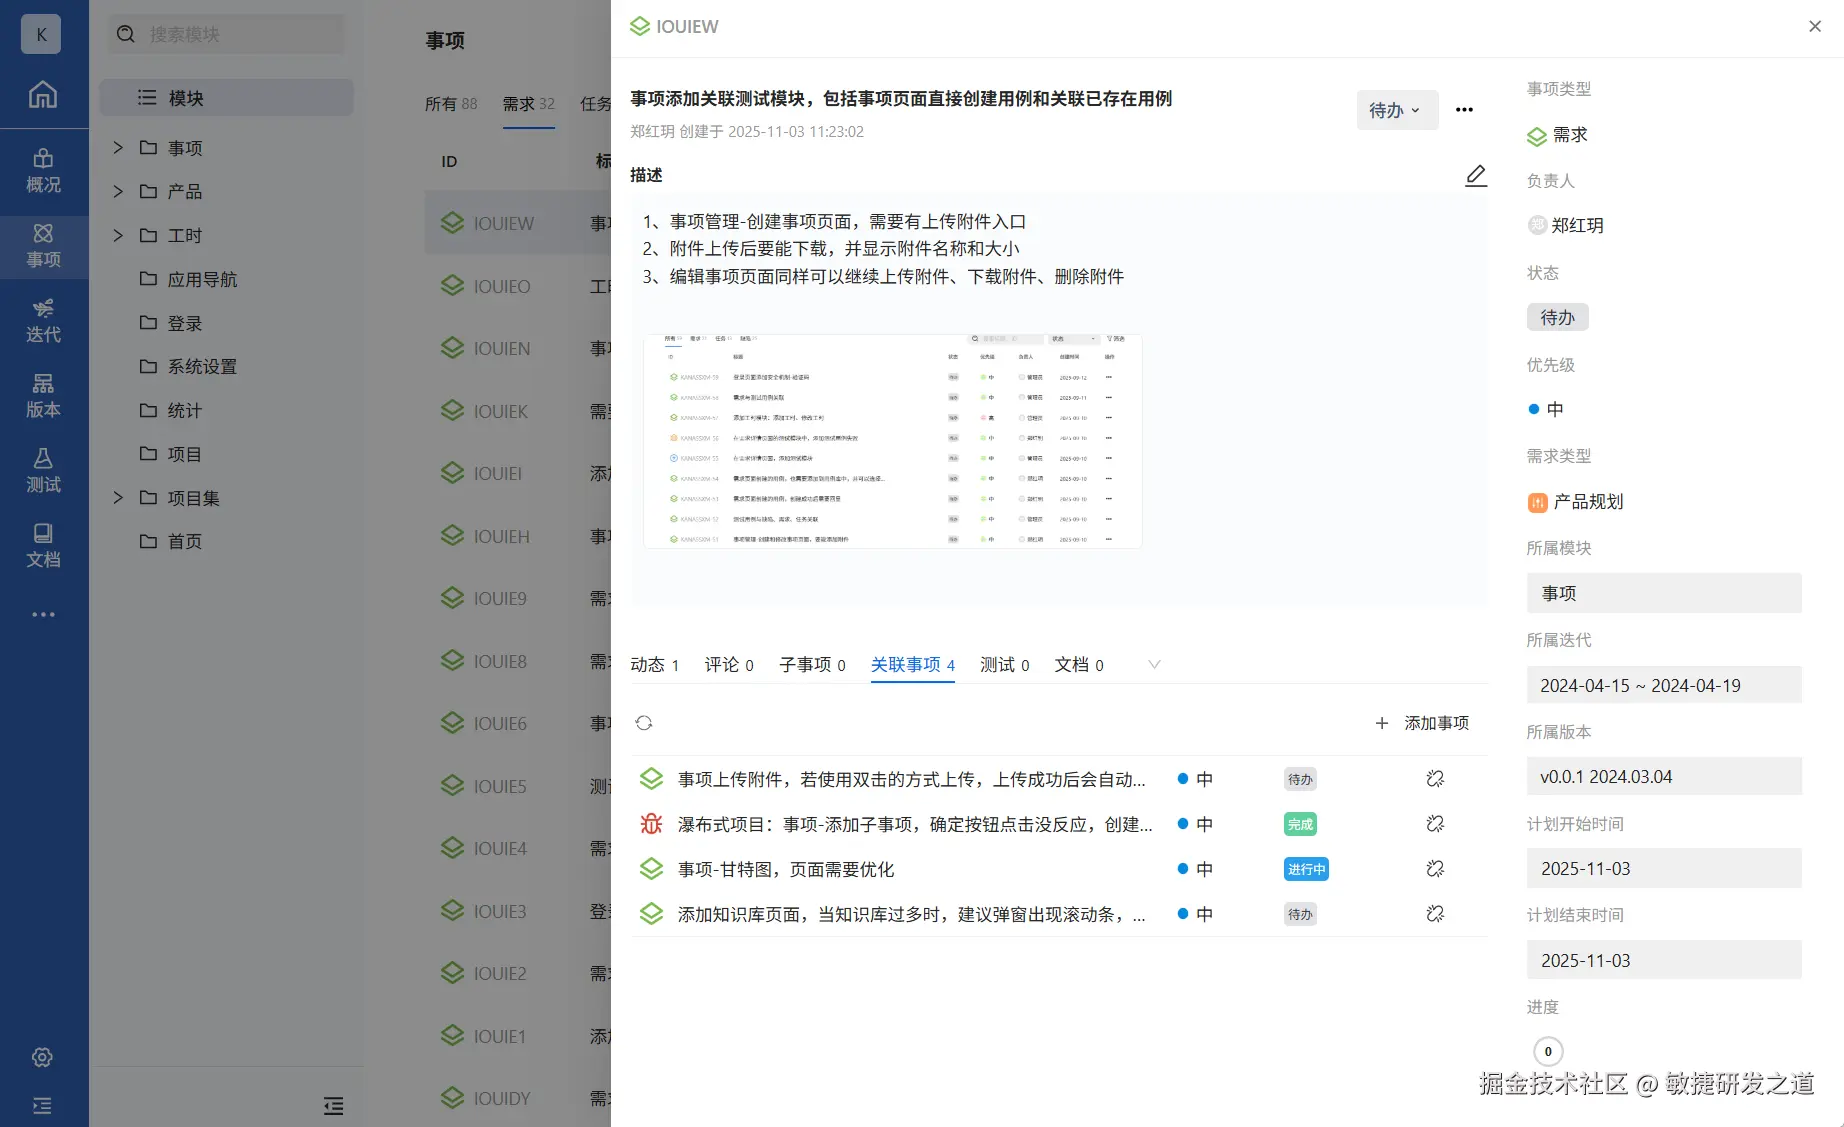Set 计划开始时间 date field
The height and width of the screenshot is (1127, 1844).
point(1664,868)
